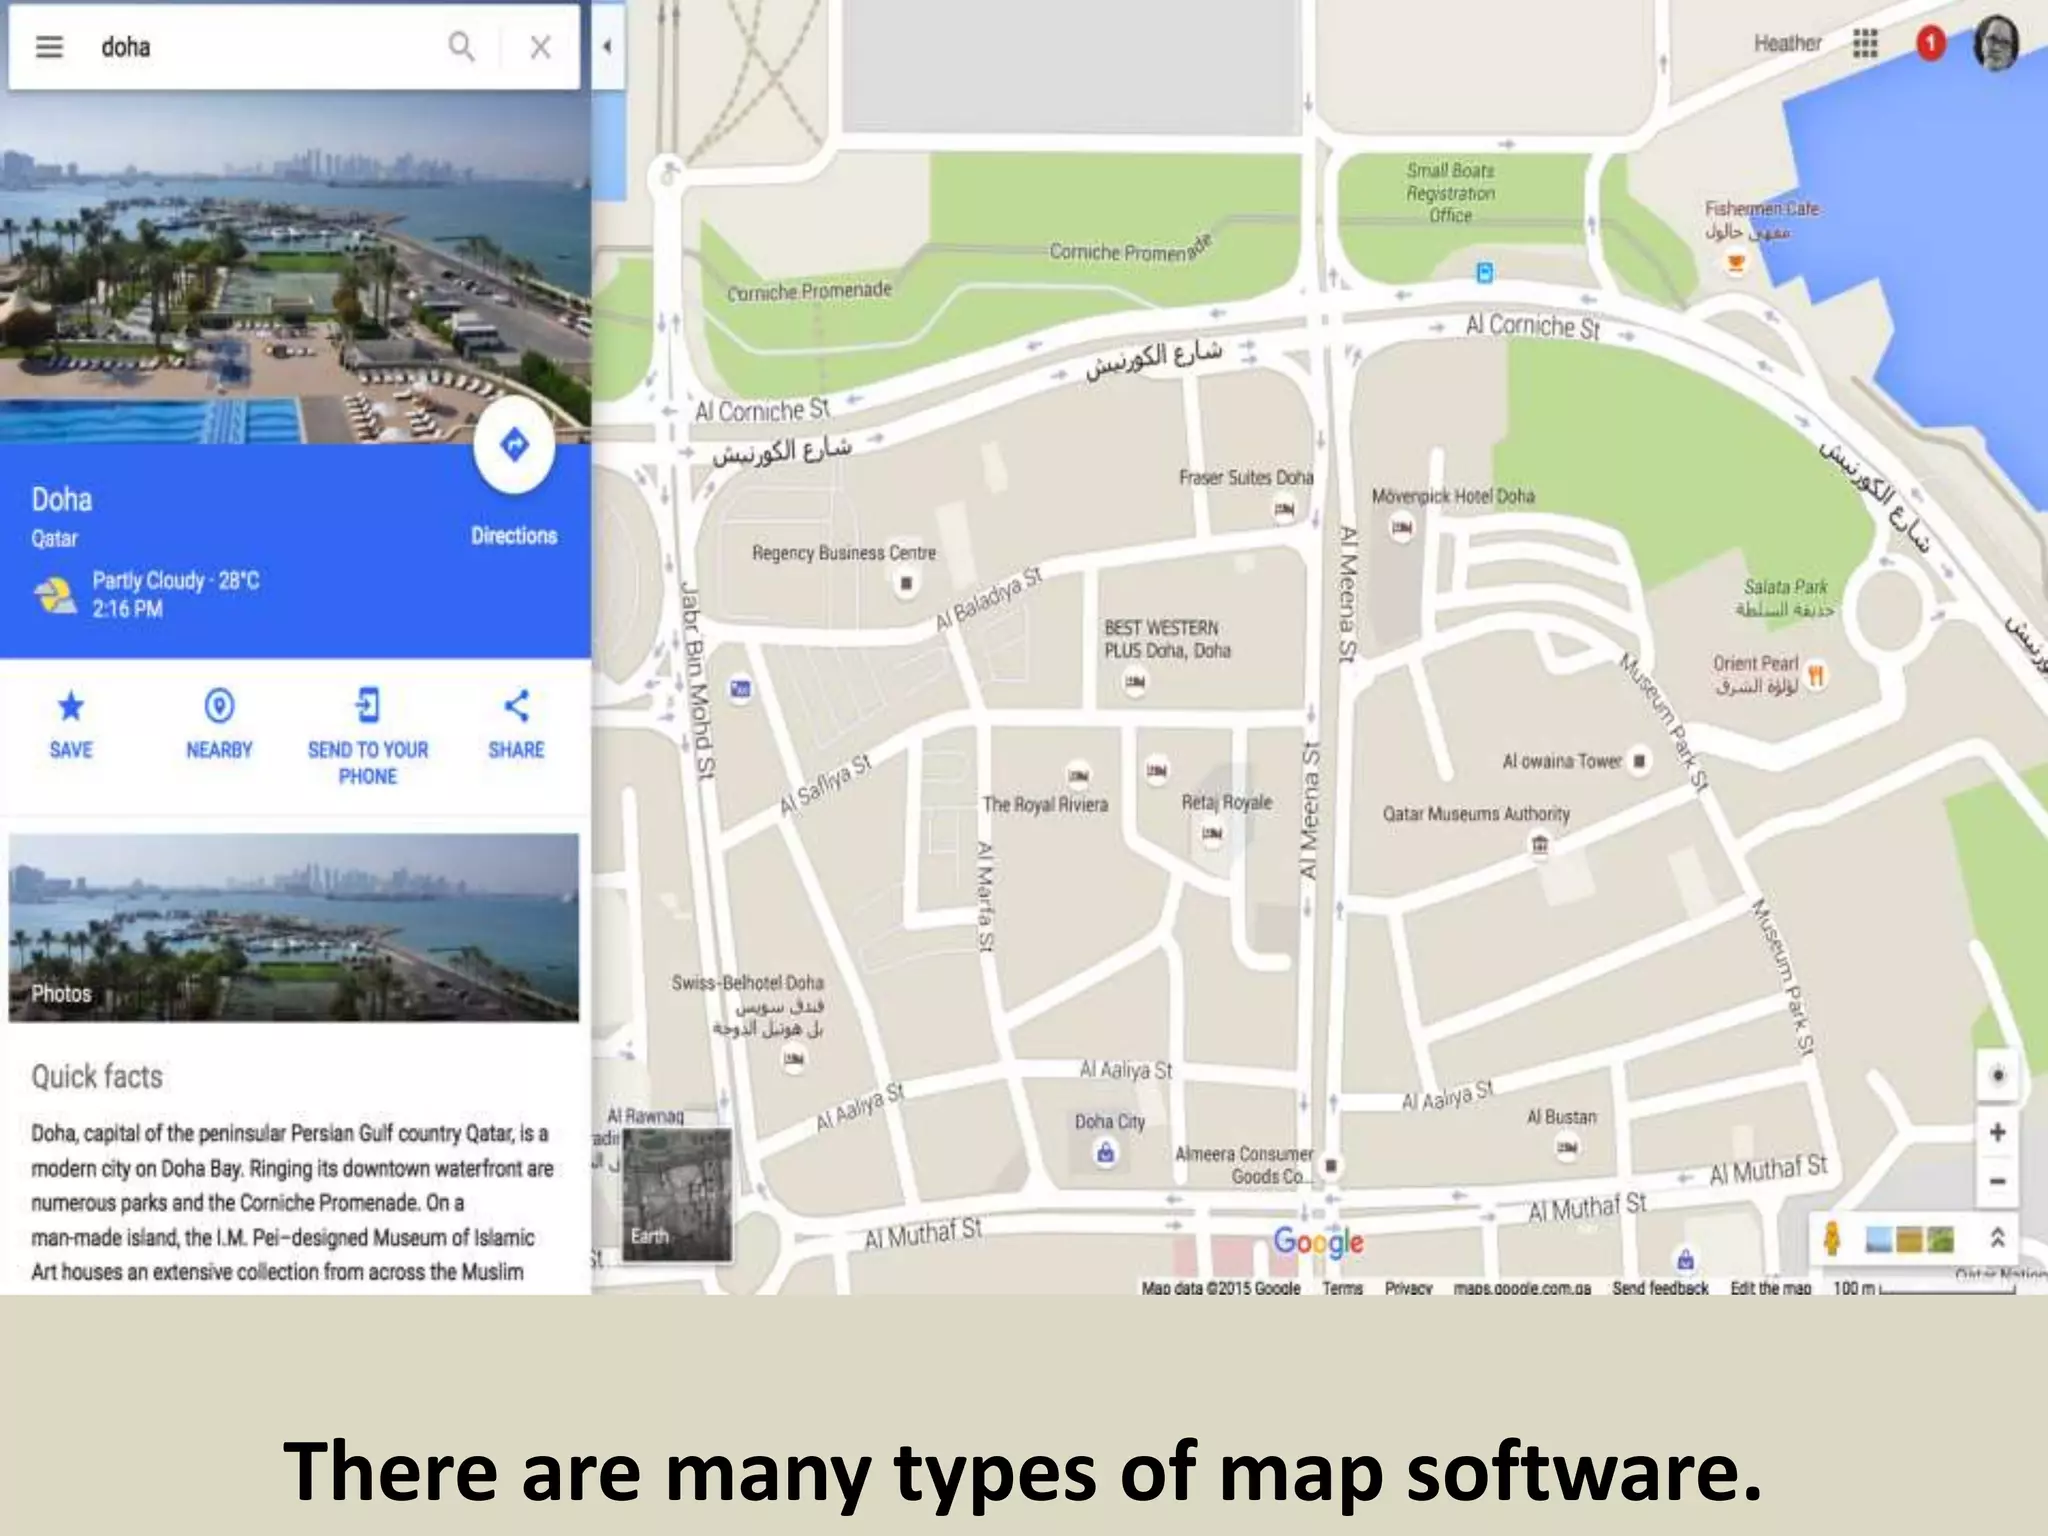Open the Photos thumbnail
Screen dimensions: 2048x1536
(x=294, y=927)
